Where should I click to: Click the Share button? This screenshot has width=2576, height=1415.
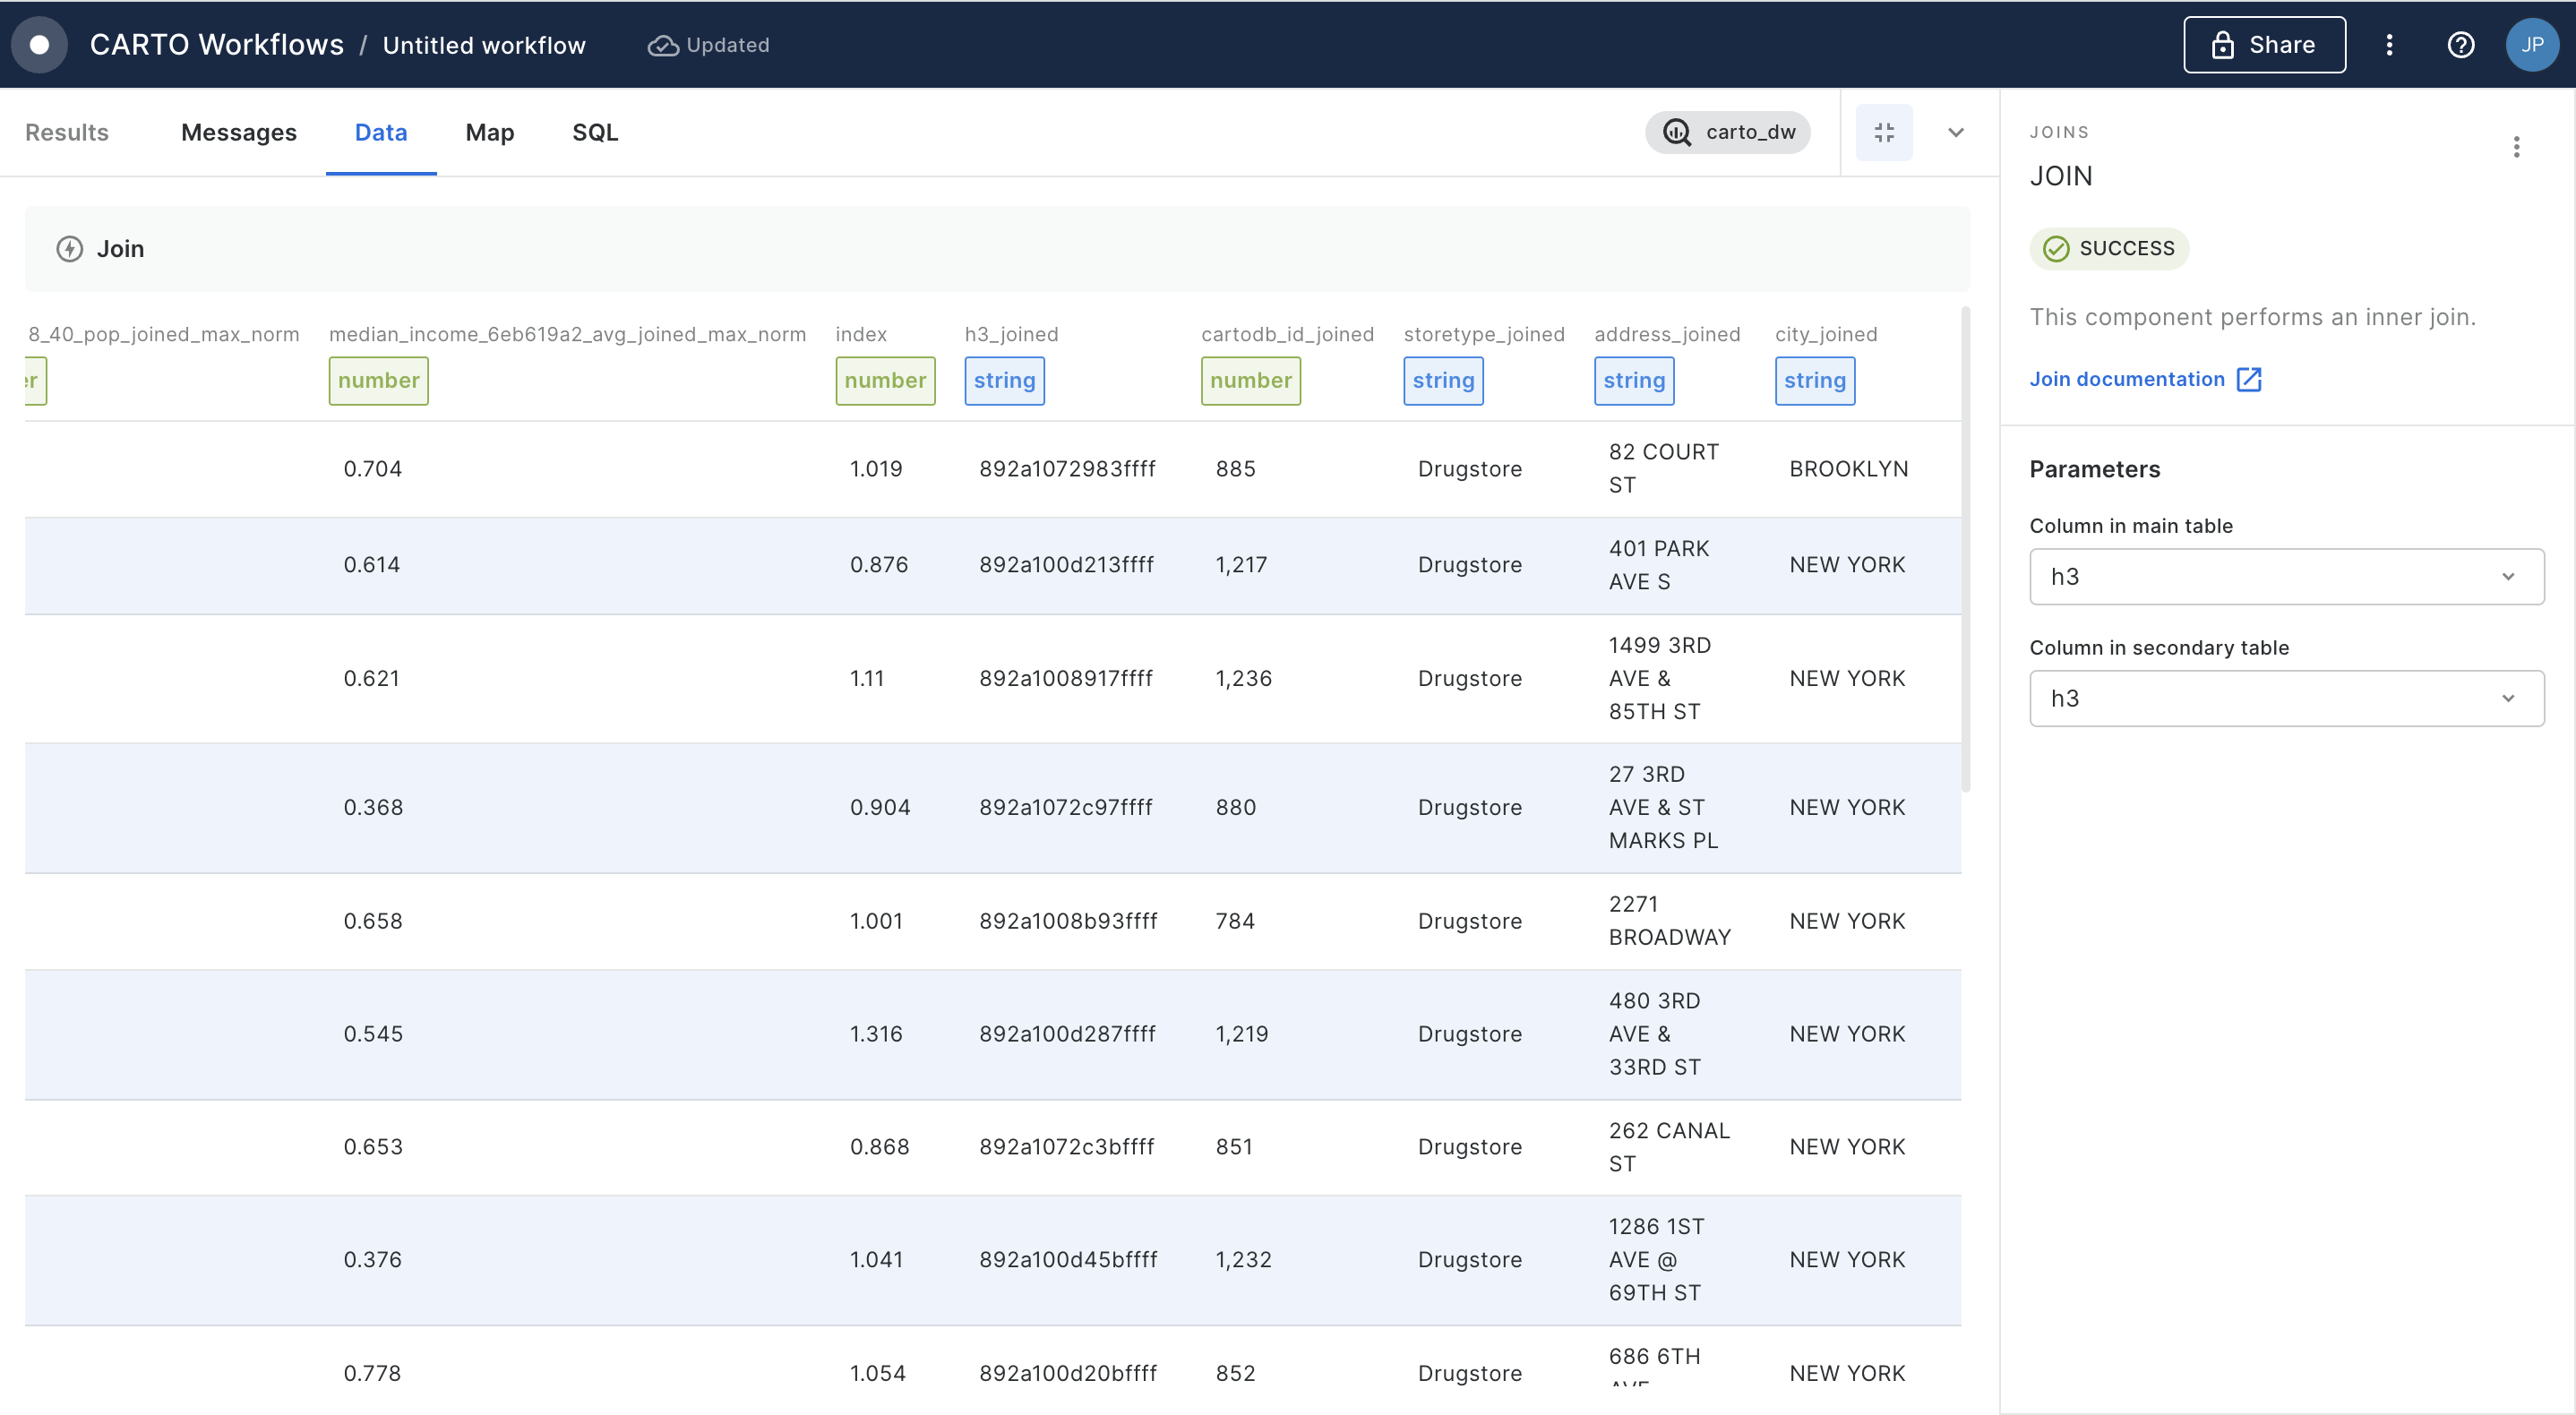coord(2264,45)
